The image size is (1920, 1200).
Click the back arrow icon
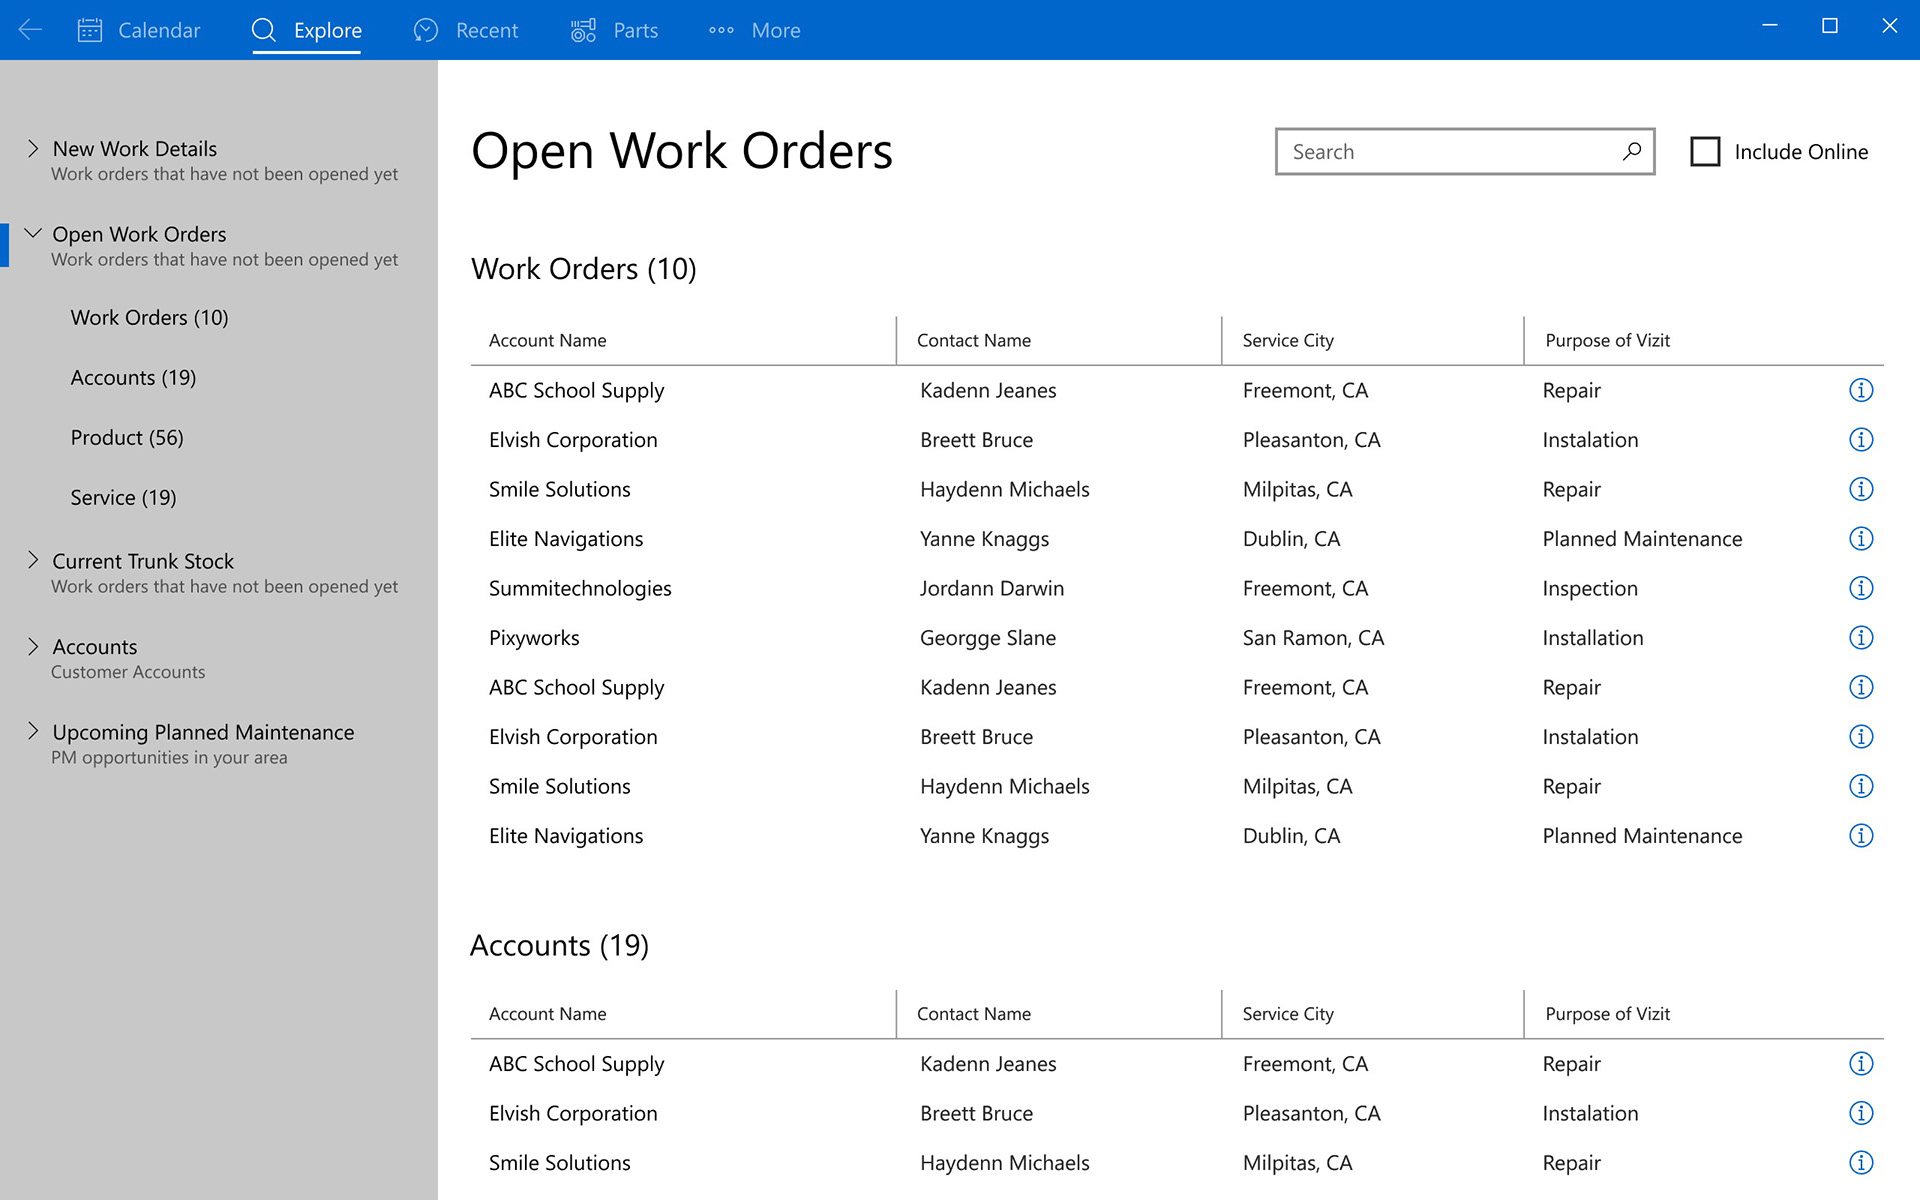[30, 30]
